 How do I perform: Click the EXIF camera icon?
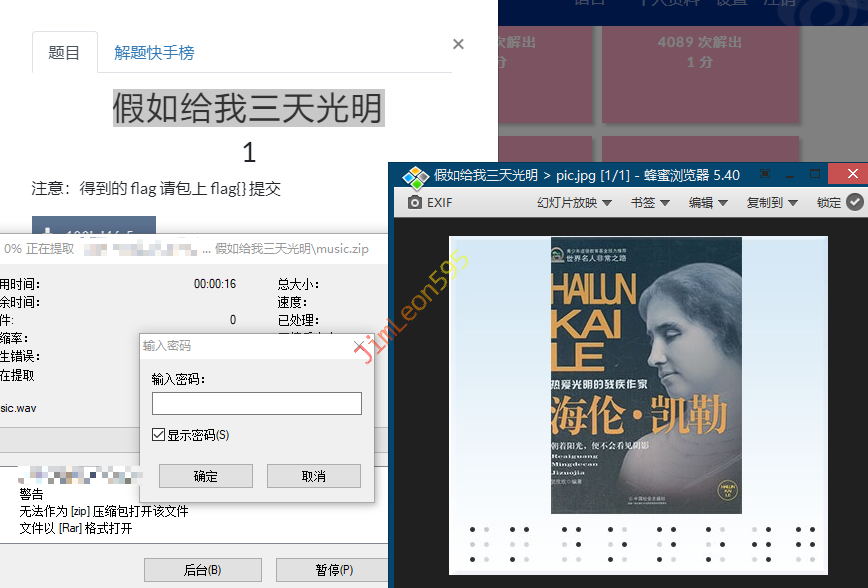[415, 202]
